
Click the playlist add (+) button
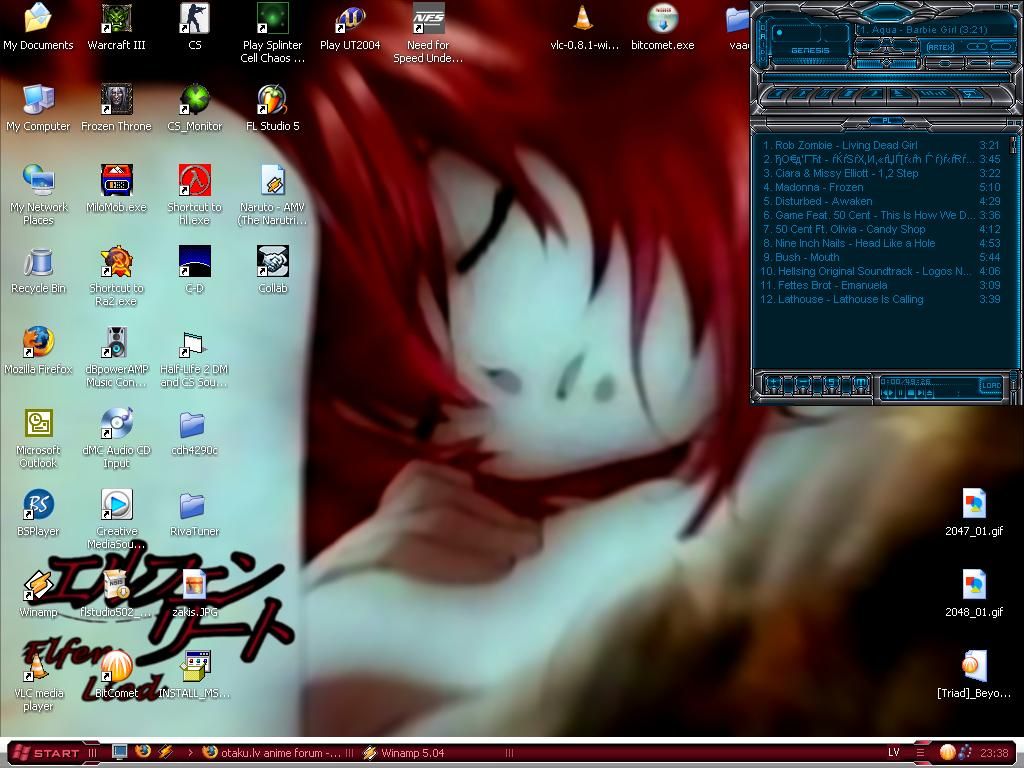click(773, 385)
